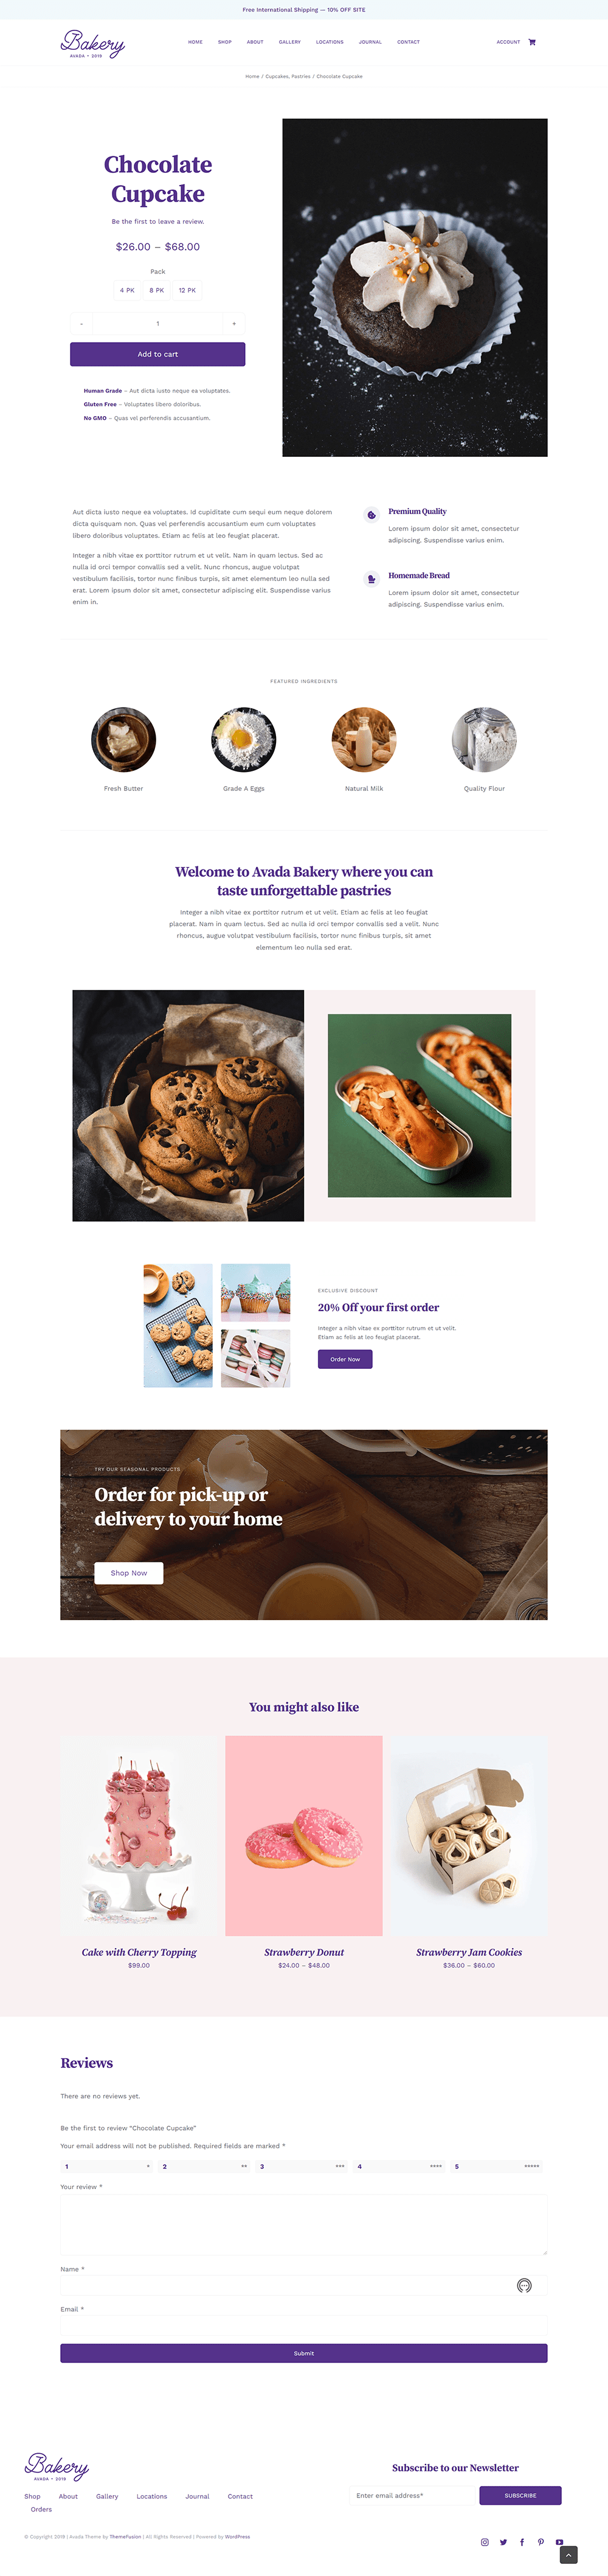Choose the 12 PK pack option
The height and width of the screenshot is (2576, 608).
click(x=187, y=290)
